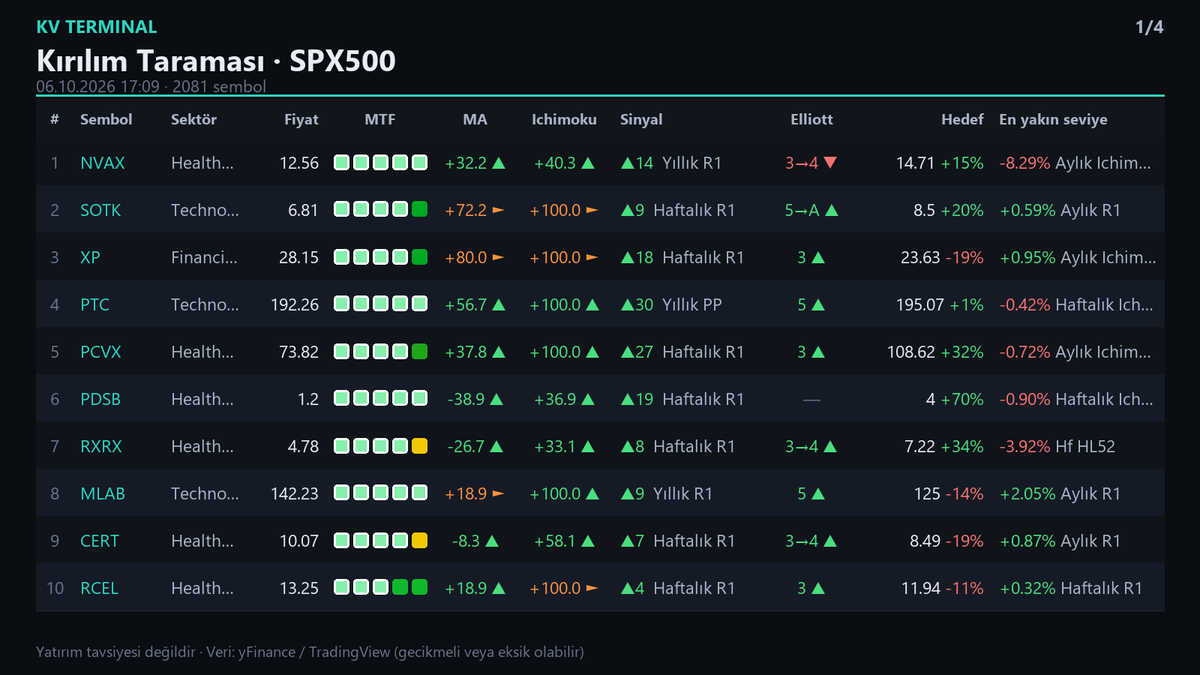Click the target 108.62 +32% cell
The height and width of the screenshot is (675, 1200).
coord(935,352)
